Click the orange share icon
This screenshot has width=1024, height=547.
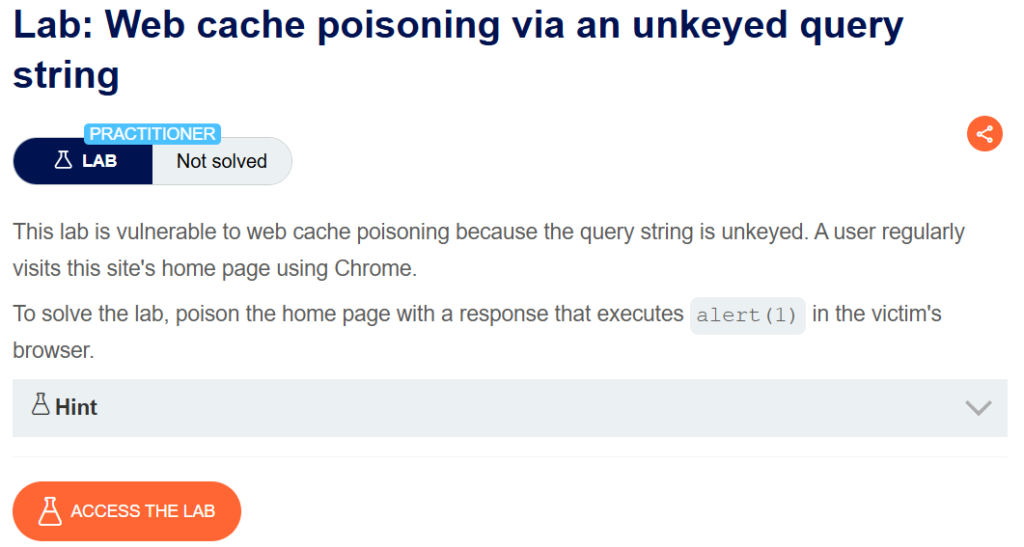(984, 134)
